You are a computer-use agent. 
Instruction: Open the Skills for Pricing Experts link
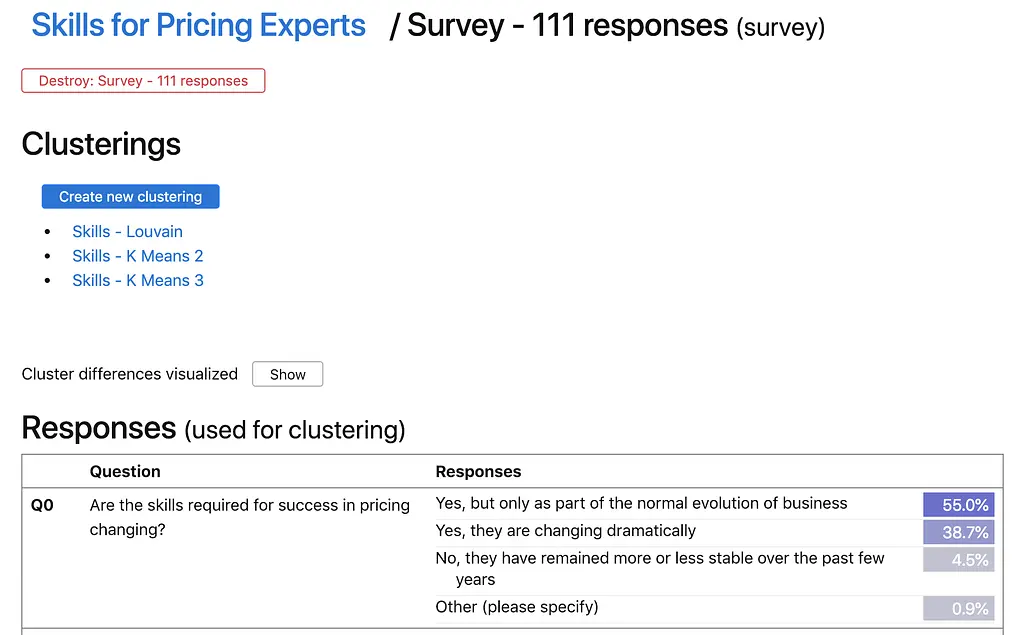pos(199,26)
